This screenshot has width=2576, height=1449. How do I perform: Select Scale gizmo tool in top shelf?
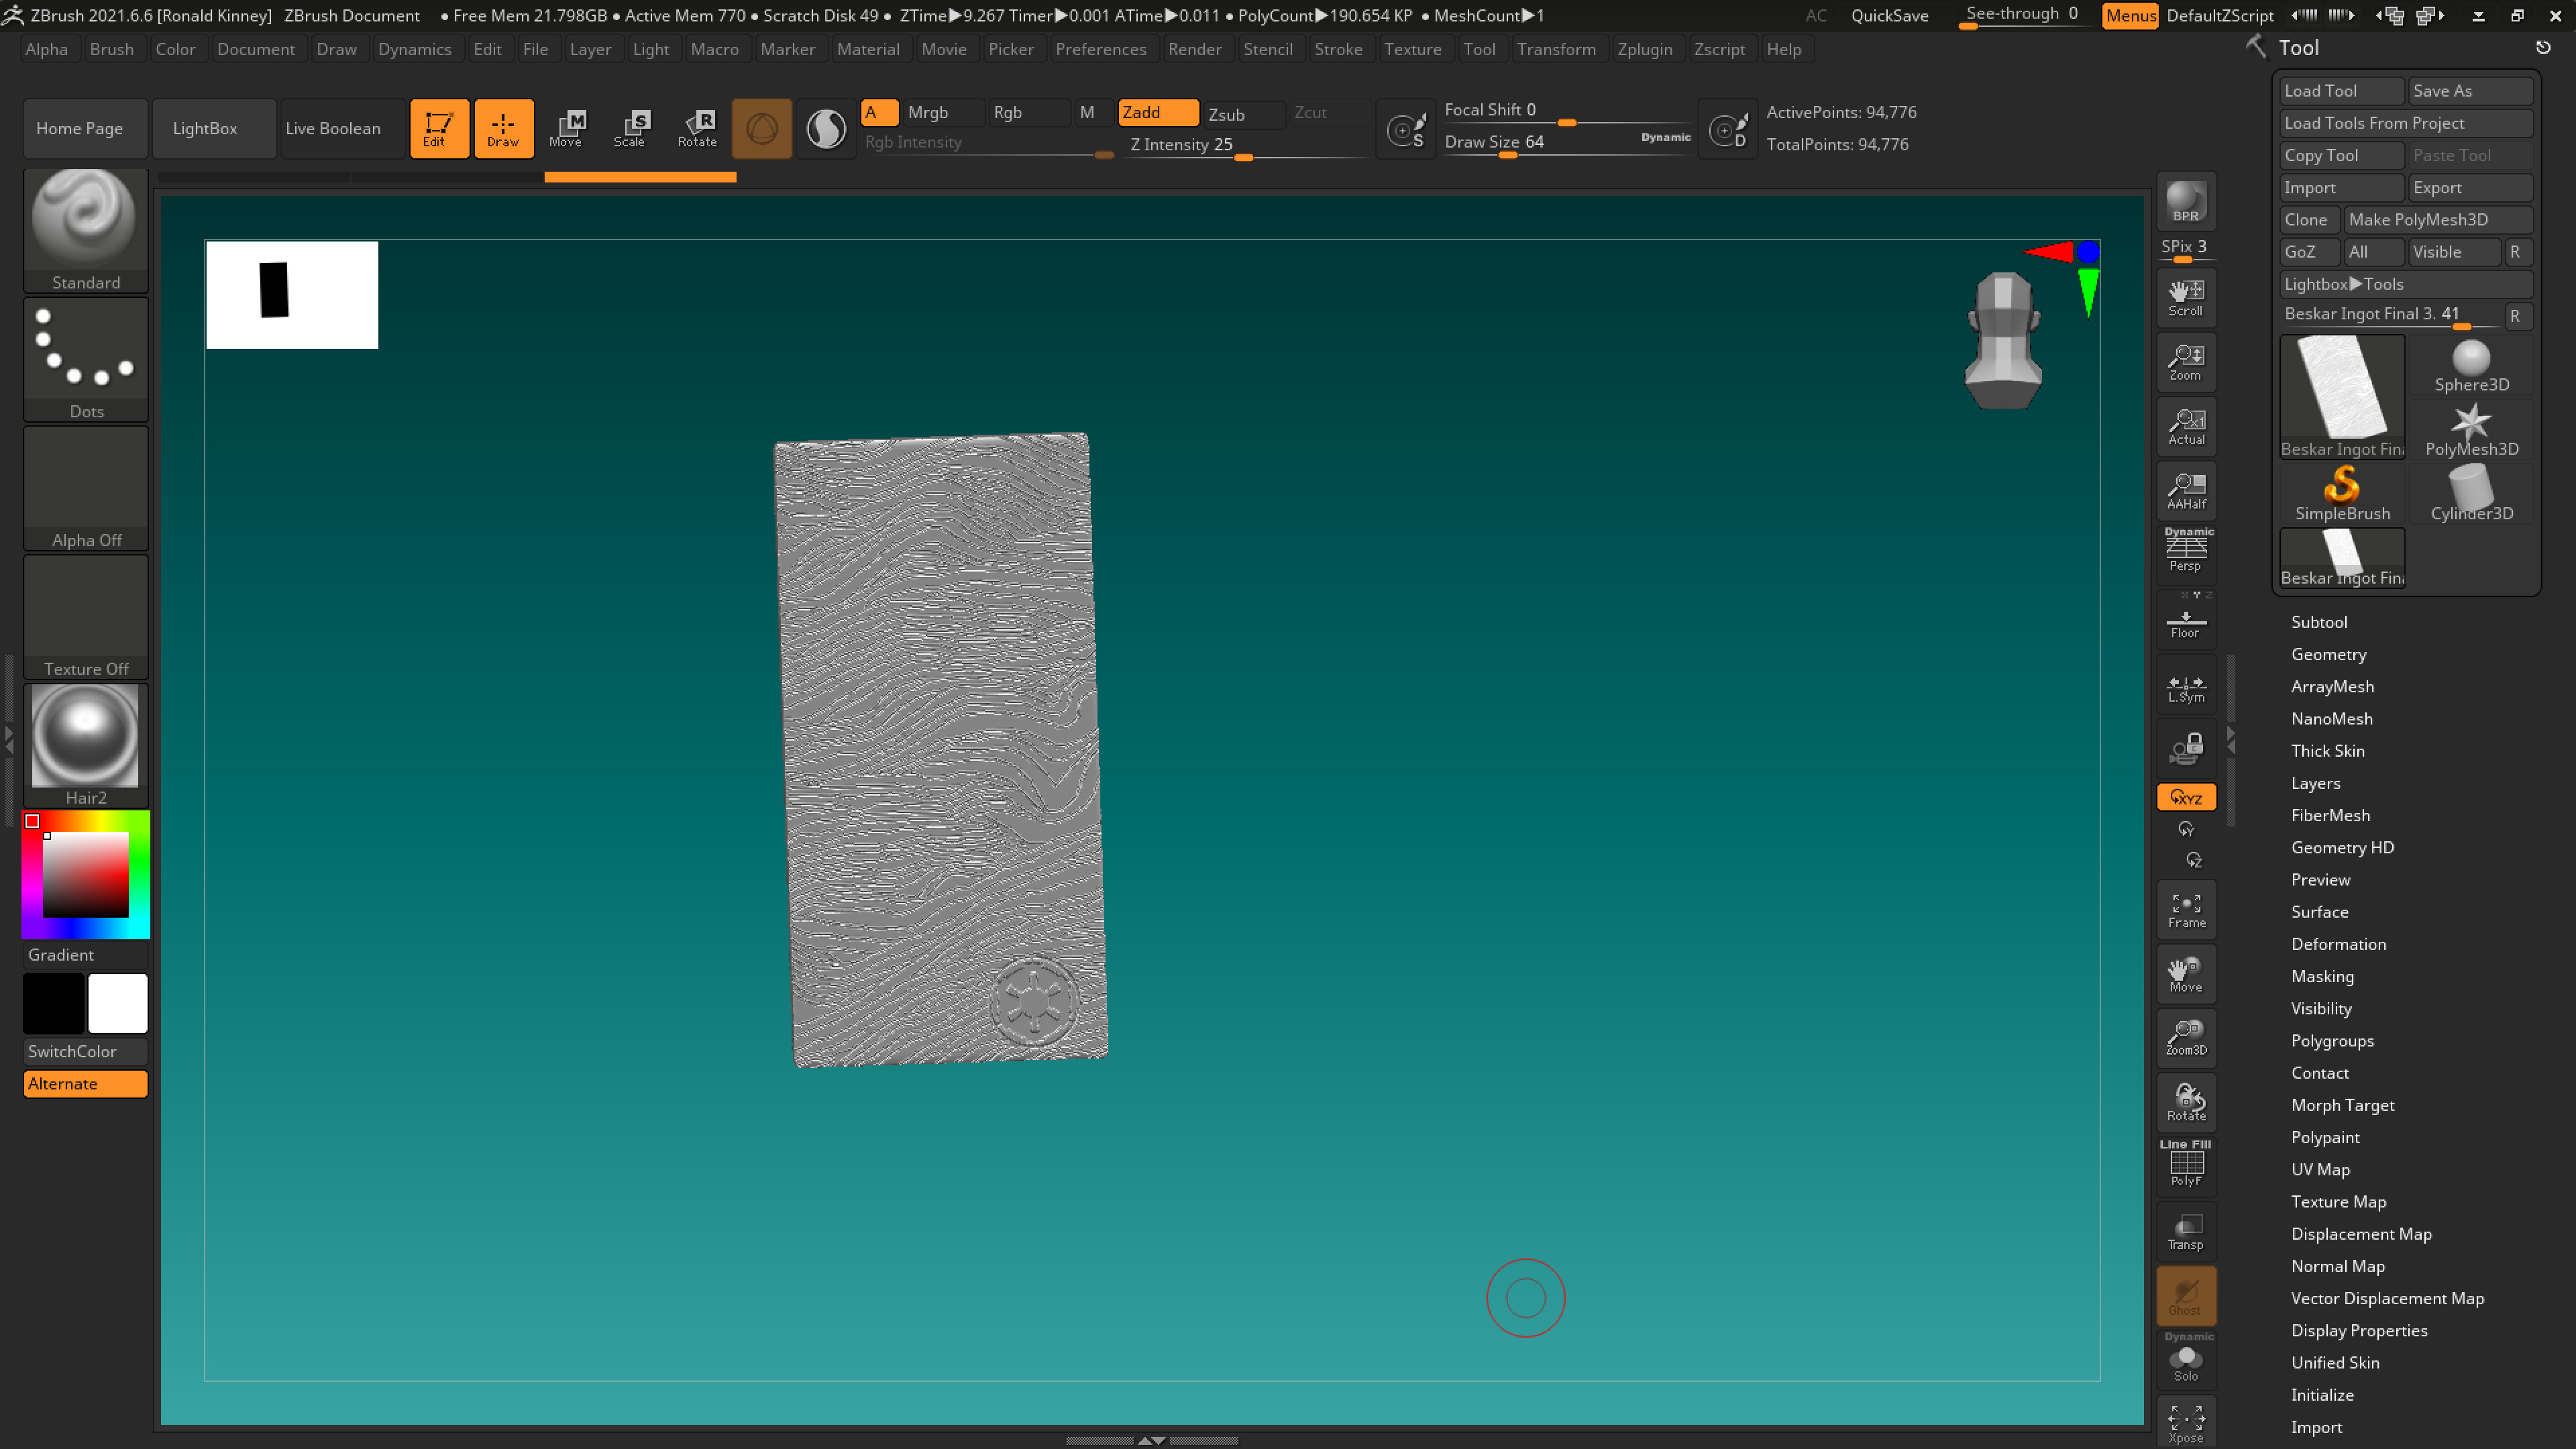pyautogui.click(x=630, y=128)
